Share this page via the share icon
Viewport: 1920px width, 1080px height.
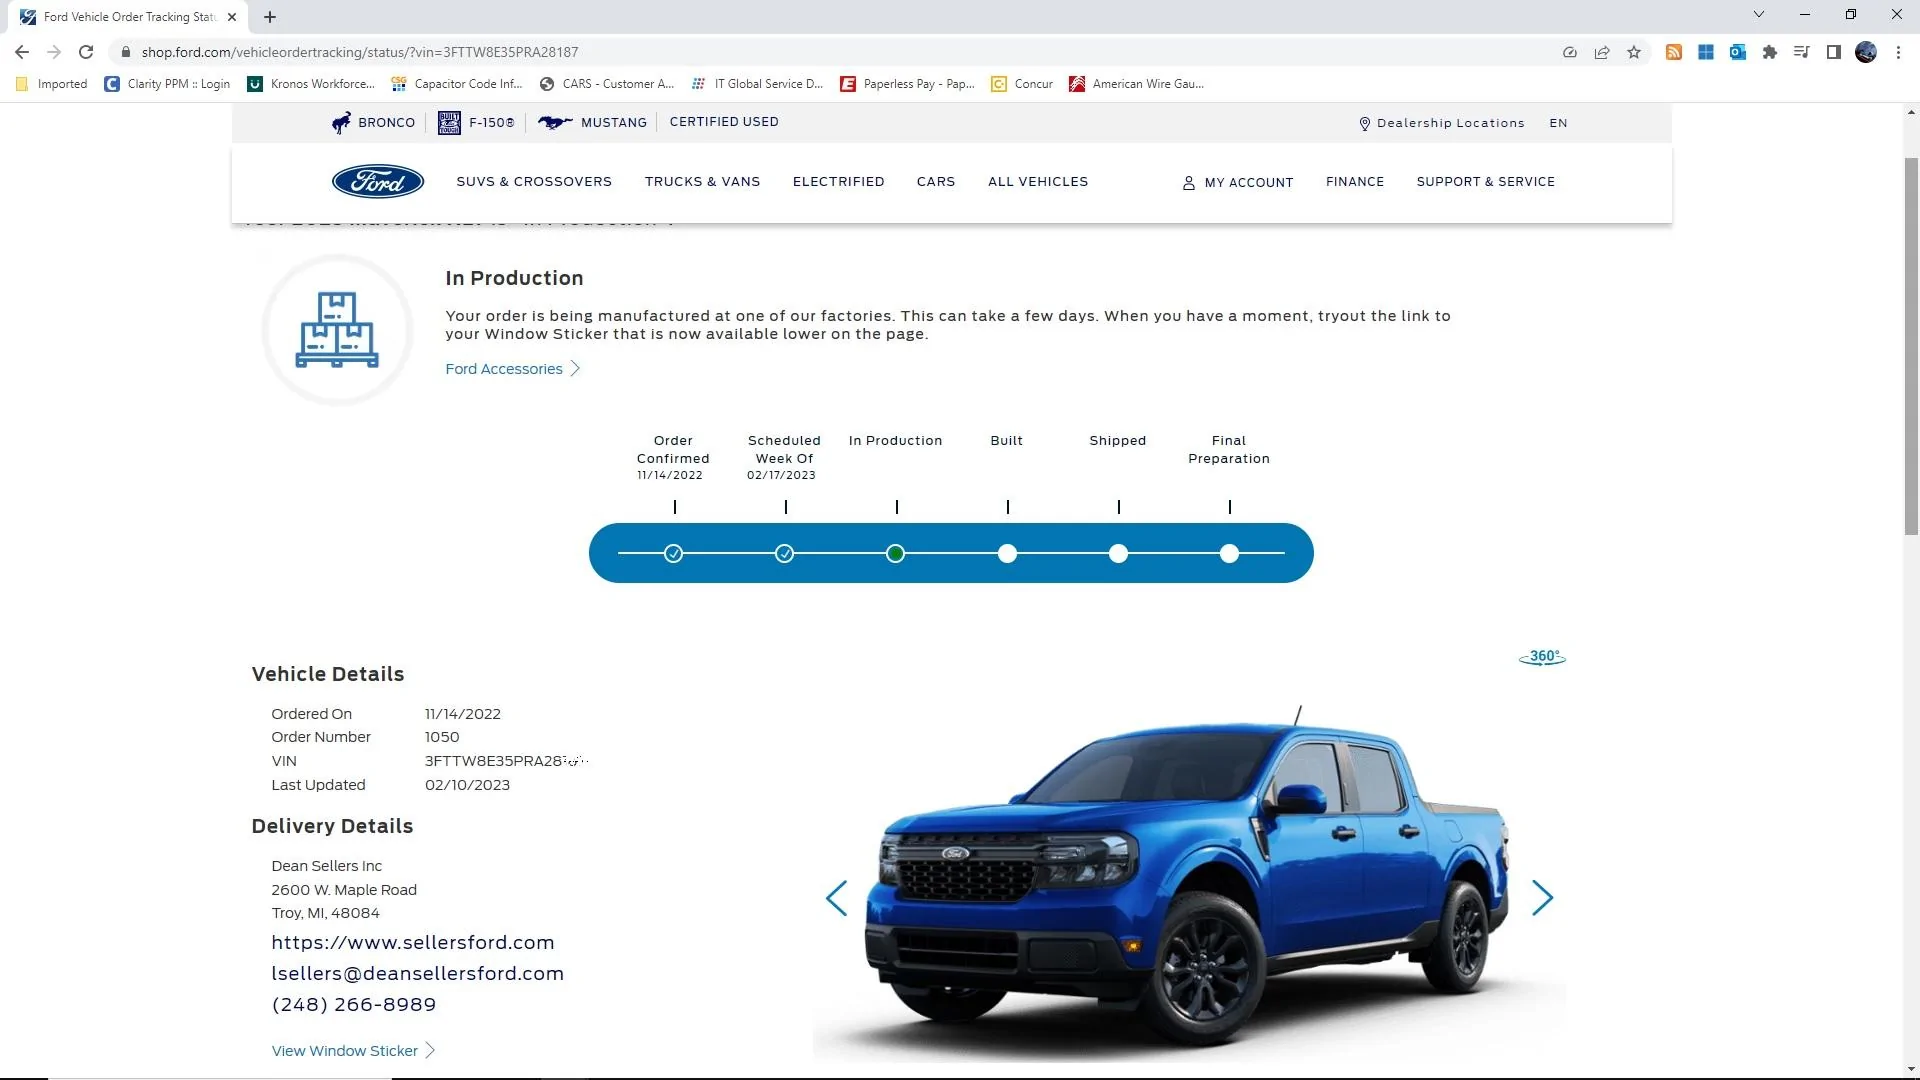pos(1602,52)
